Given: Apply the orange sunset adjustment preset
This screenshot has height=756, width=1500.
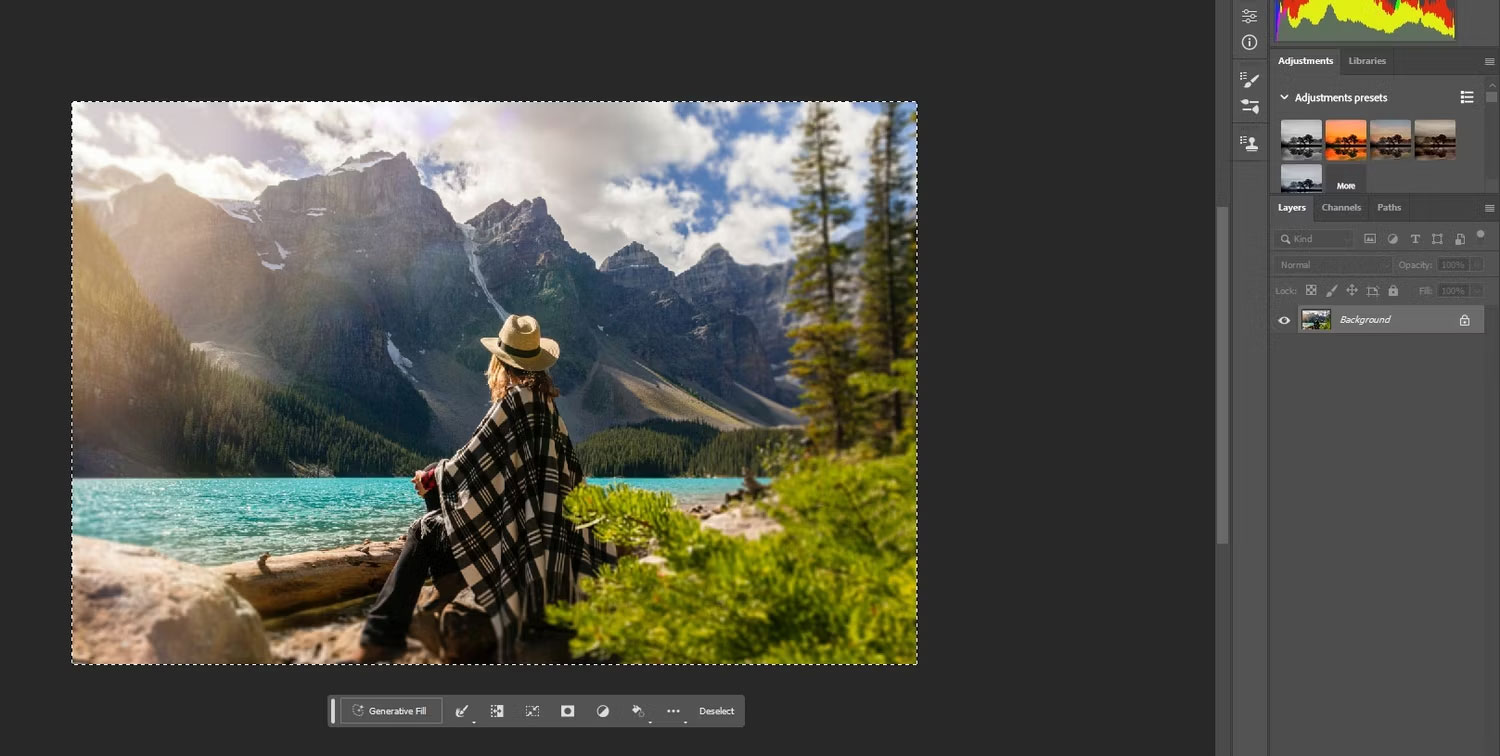Looking at the screenshot, I should click(x=1346, y=140).
